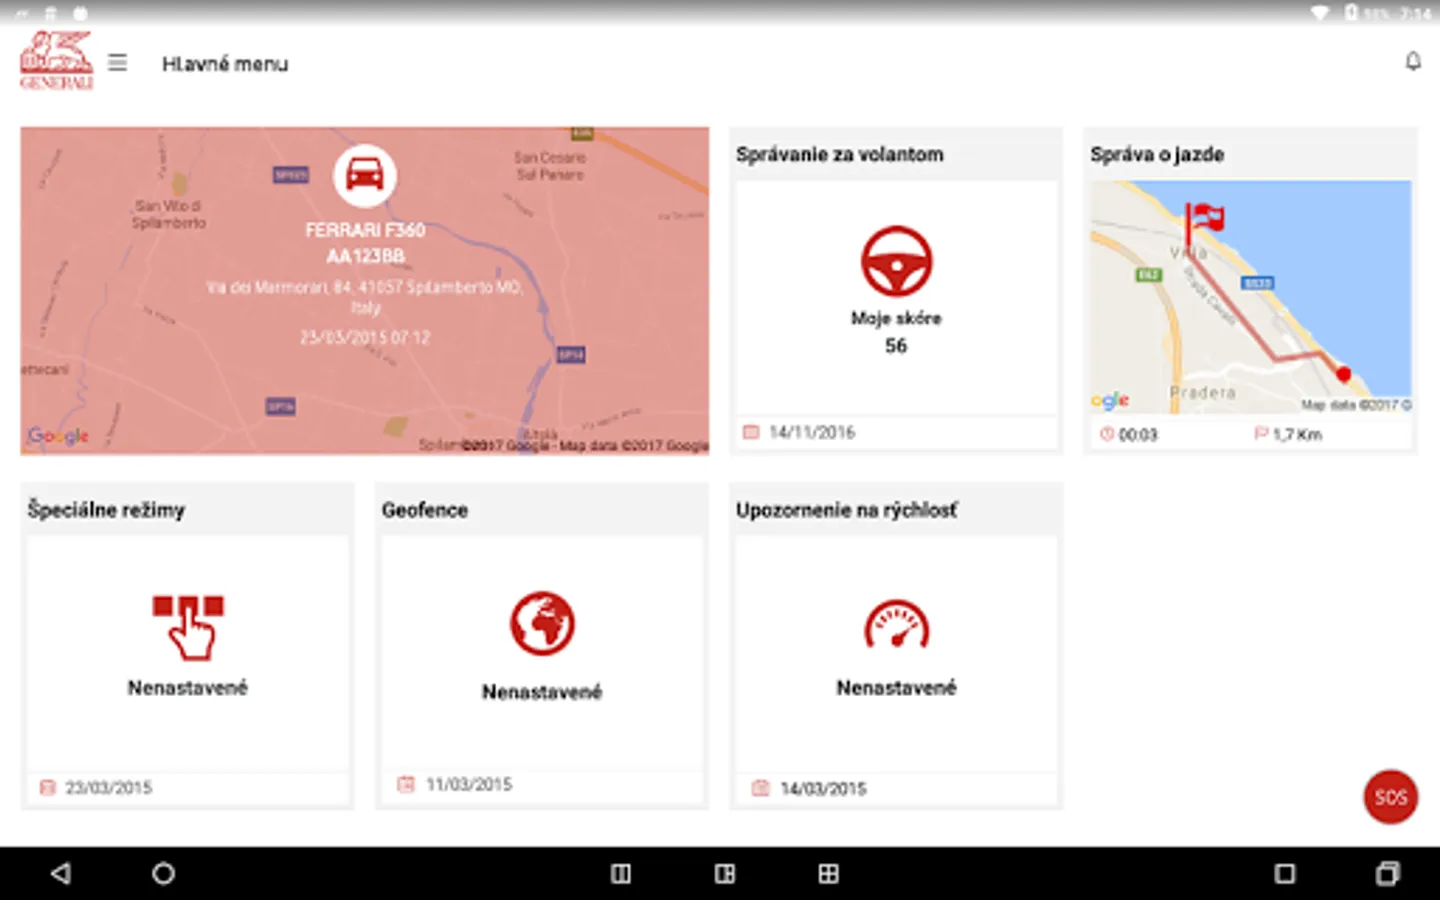Tap the stacked windows icon in nav bar

1388,873
